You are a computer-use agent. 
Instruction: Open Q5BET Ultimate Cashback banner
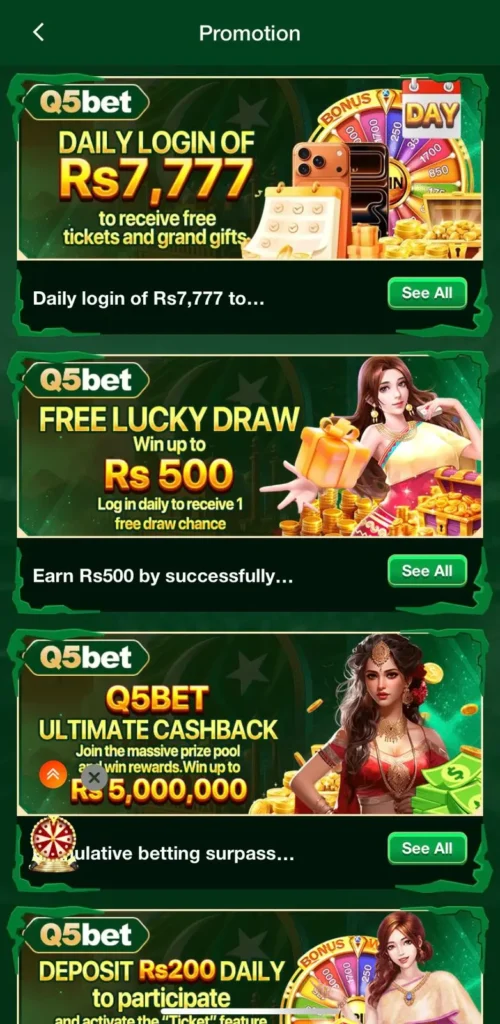pos(250,724)
